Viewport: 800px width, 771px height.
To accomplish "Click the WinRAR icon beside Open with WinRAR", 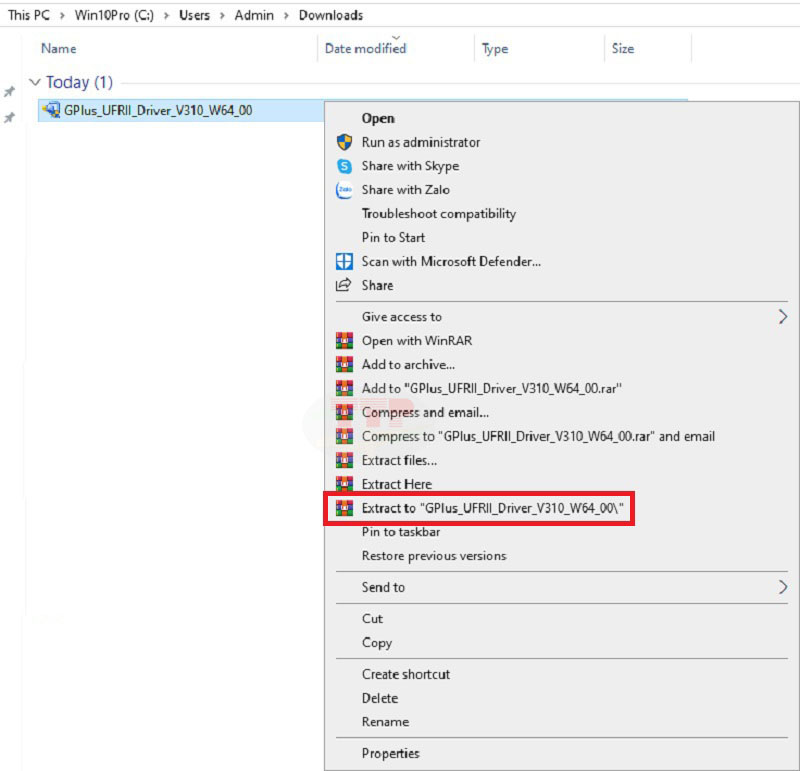I will tap(344, 341).
